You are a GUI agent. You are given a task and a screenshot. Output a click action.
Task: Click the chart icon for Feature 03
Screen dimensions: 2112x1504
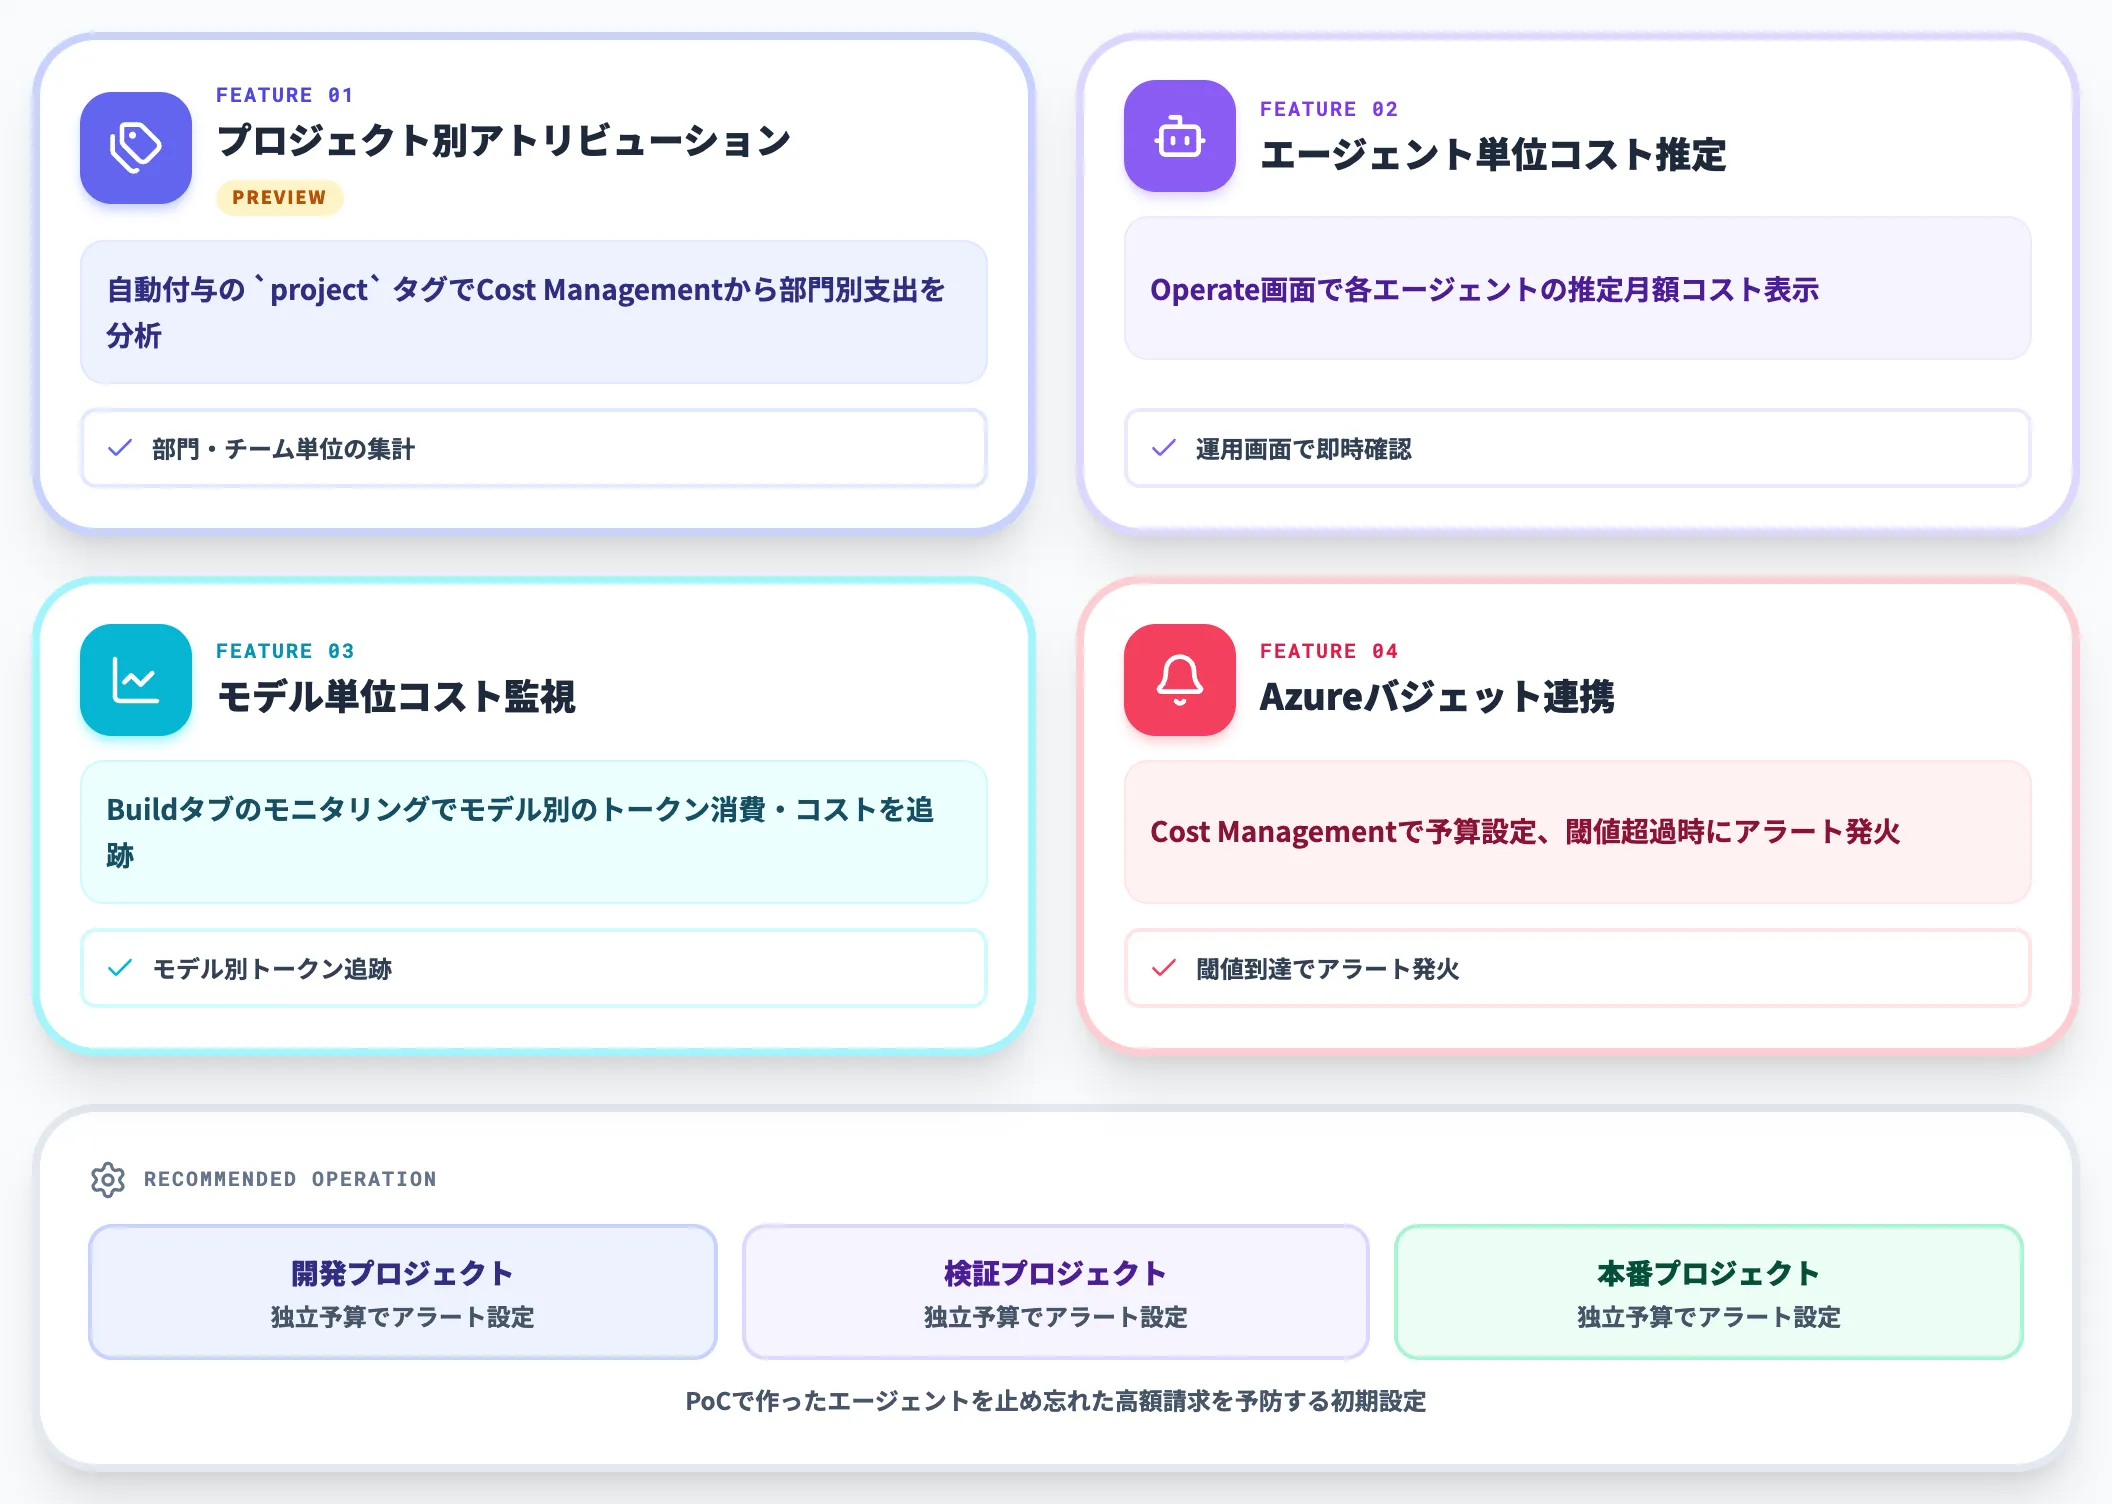point(136,680)
